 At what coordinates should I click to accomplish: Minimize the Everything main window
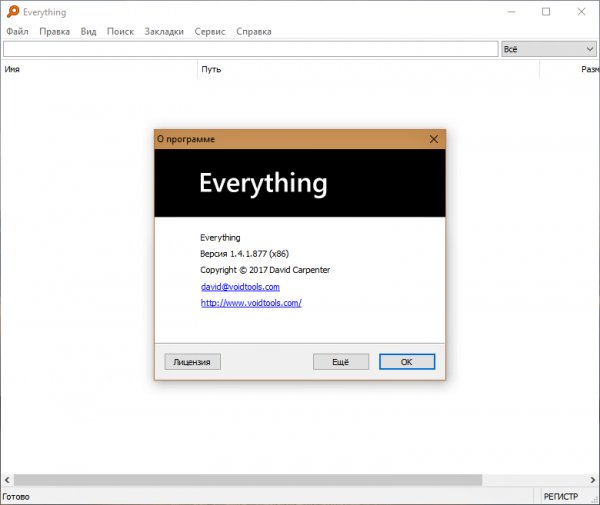coord(511,12)
